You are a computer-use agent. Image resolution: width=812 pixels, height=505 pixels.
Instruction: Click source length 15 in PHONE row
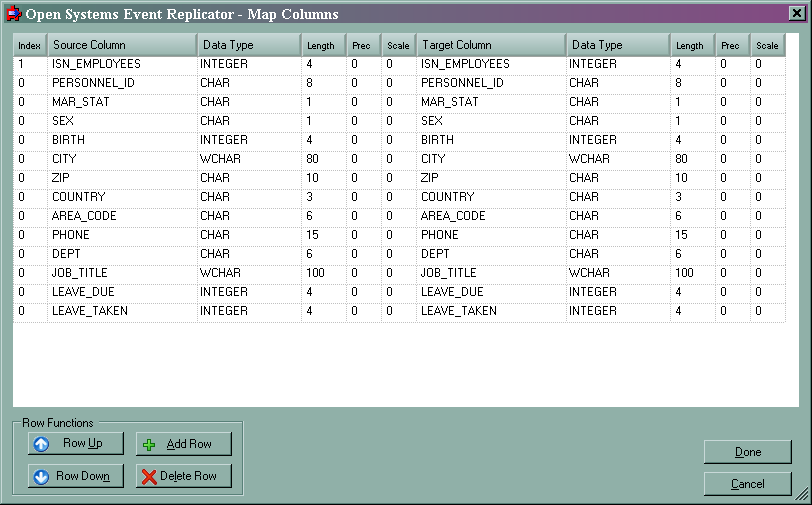(x=324, y=235)
